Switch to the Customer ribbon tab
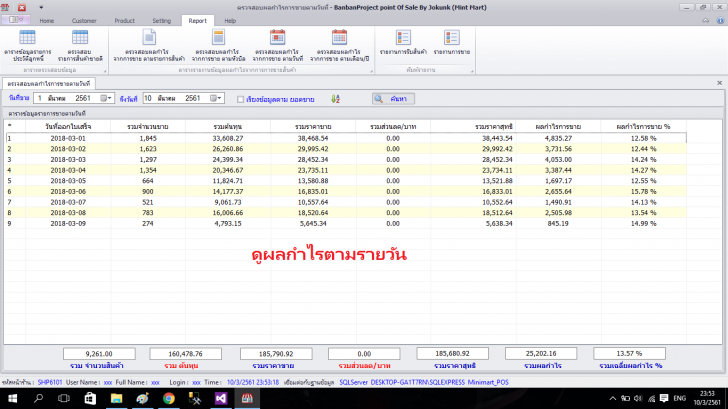This screenshot has height=409, width=728. pyautogui.click(x=84, y=21)
